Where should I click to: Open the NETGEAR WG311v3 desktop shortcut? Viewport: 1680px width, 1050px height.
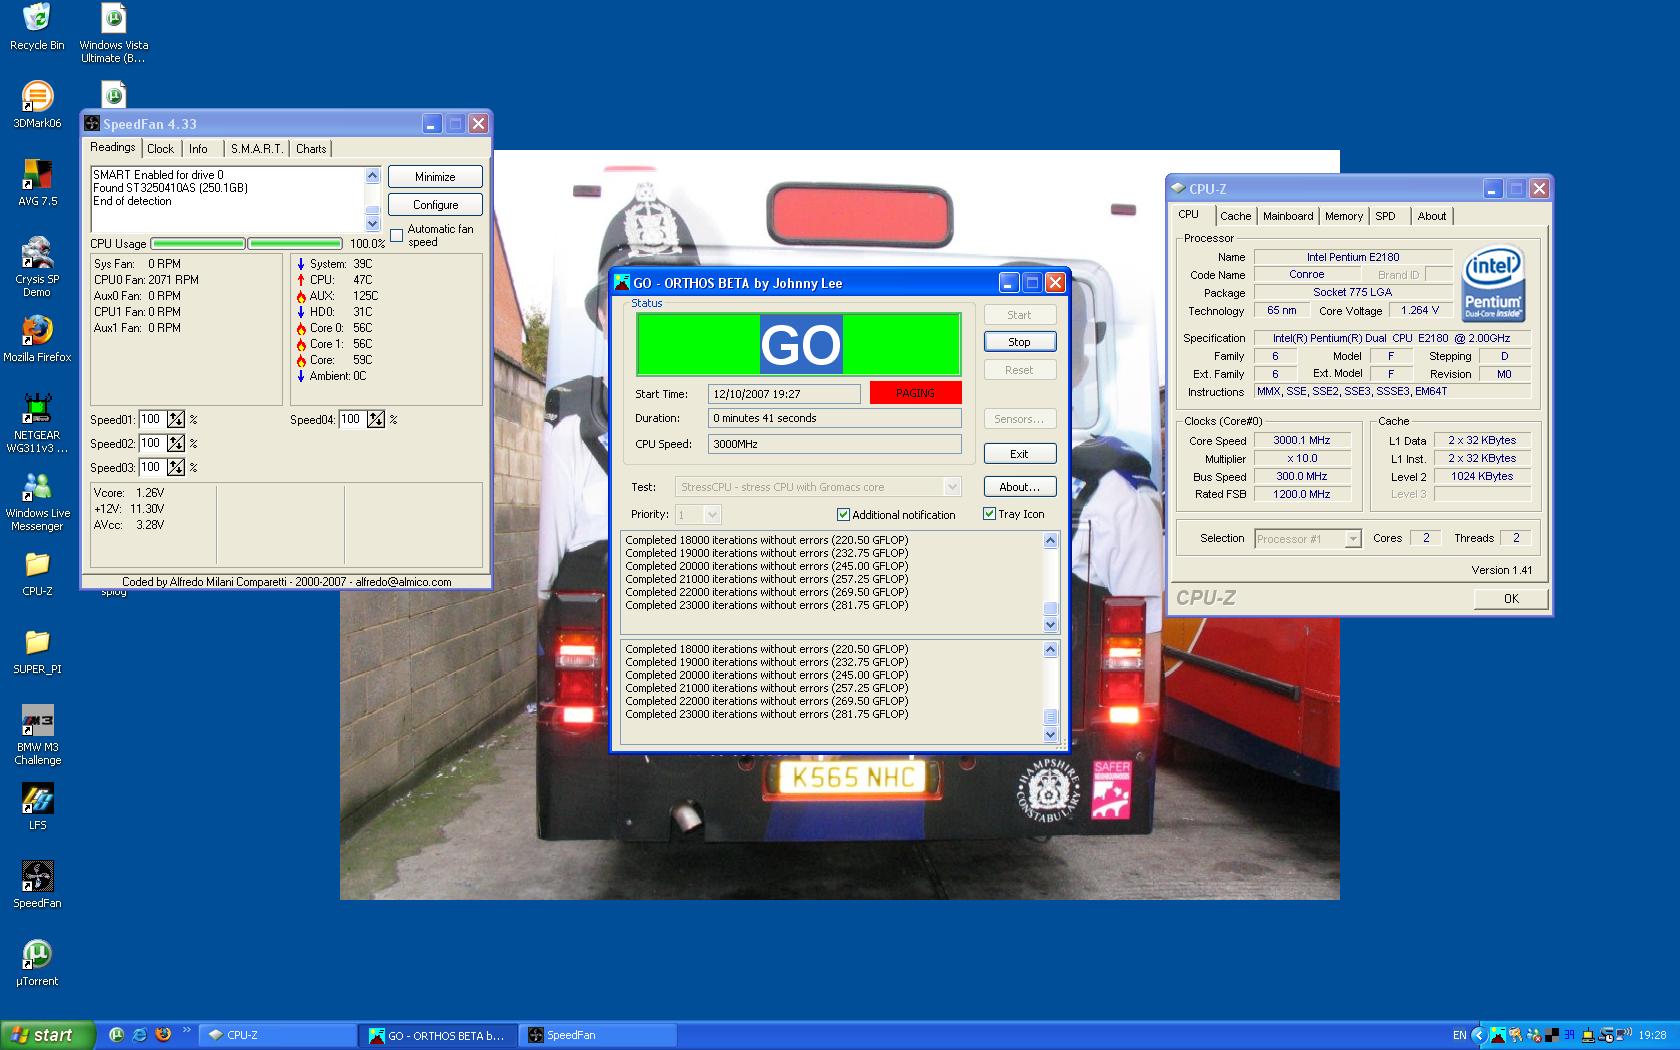pyautogui.click(x=37, y=423)
